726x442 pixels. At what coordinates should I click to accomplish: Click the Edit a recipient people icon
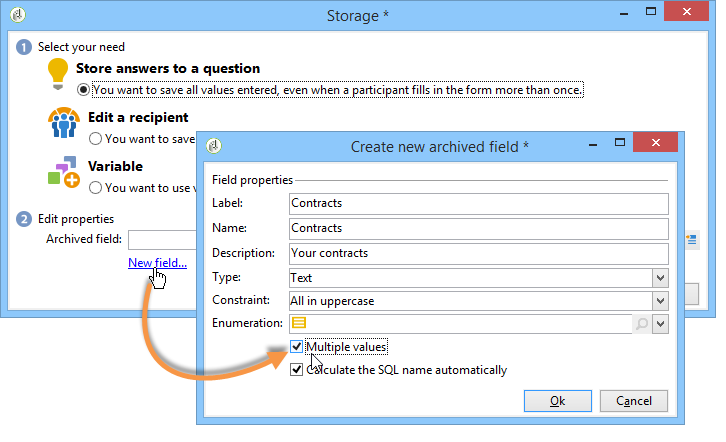62,124
